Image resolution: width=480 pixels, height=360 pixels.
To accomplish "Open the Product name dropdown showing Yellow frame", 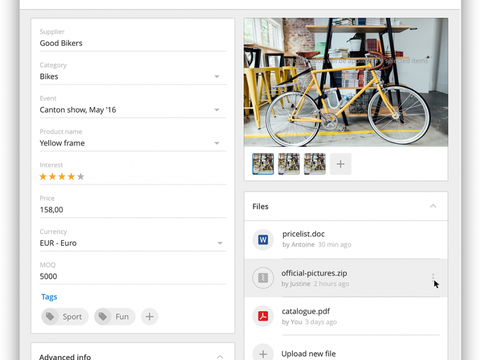I will 133,143.
